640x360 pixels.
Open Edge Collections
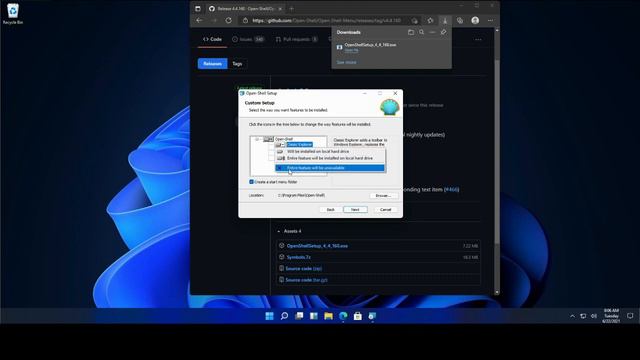tap(460, 20)
